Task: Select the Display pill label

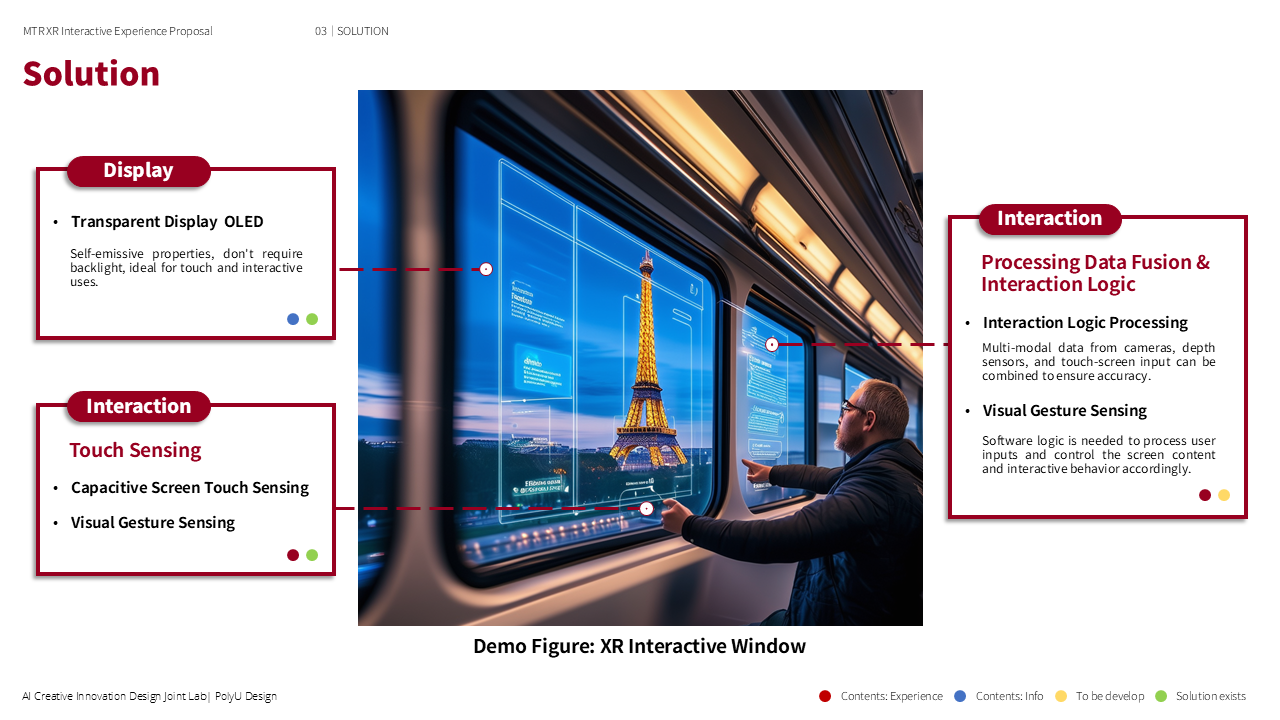Action: (x=138, y=171)
